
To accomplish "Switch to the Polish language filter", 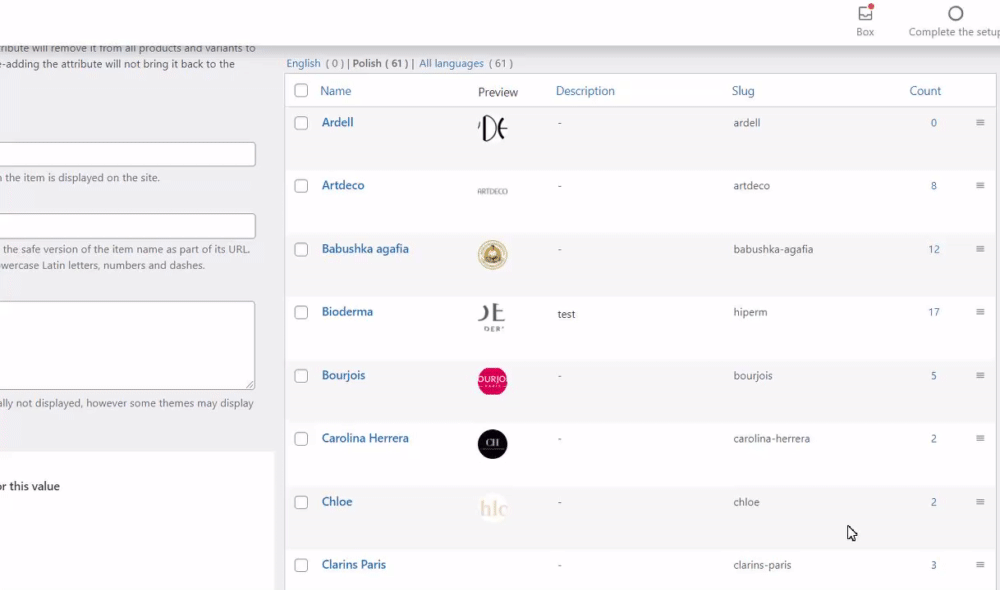I will point(367,63).
